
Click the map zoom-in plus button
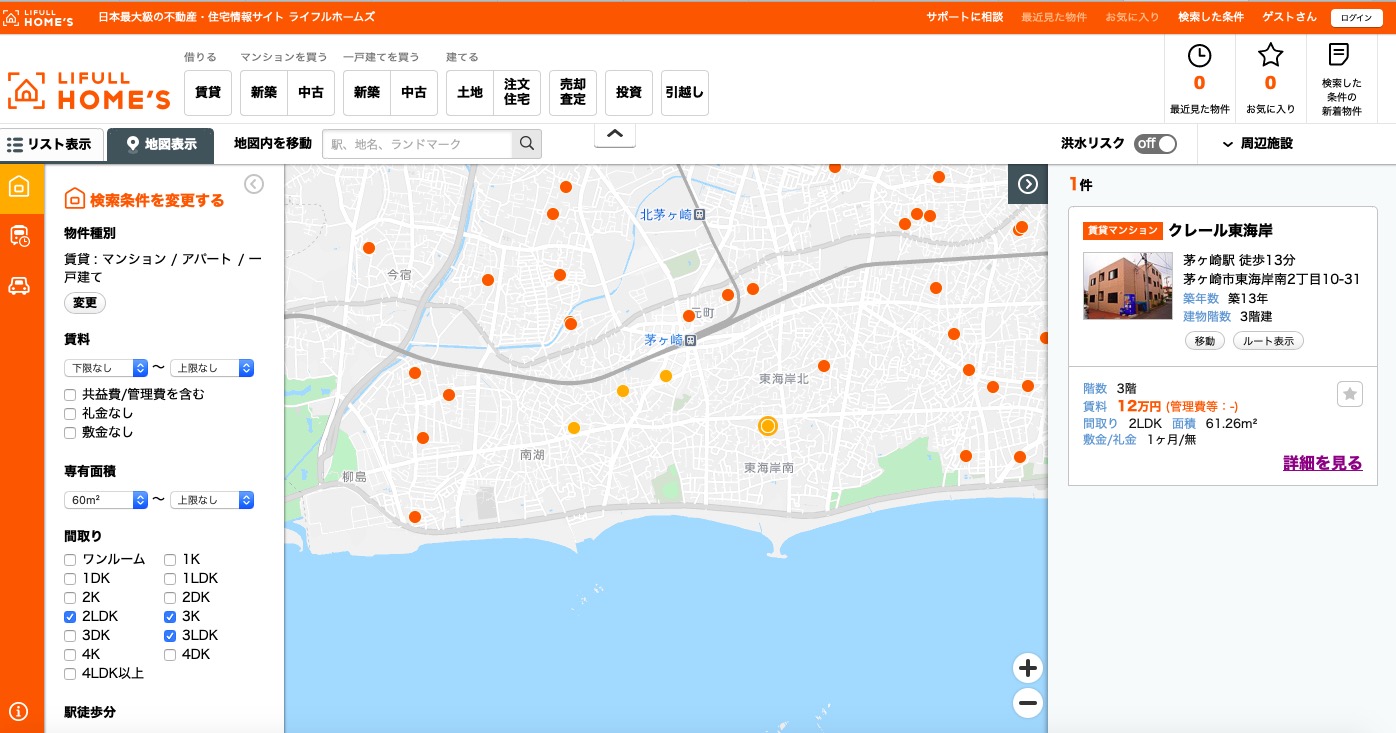click(1027, 668)
